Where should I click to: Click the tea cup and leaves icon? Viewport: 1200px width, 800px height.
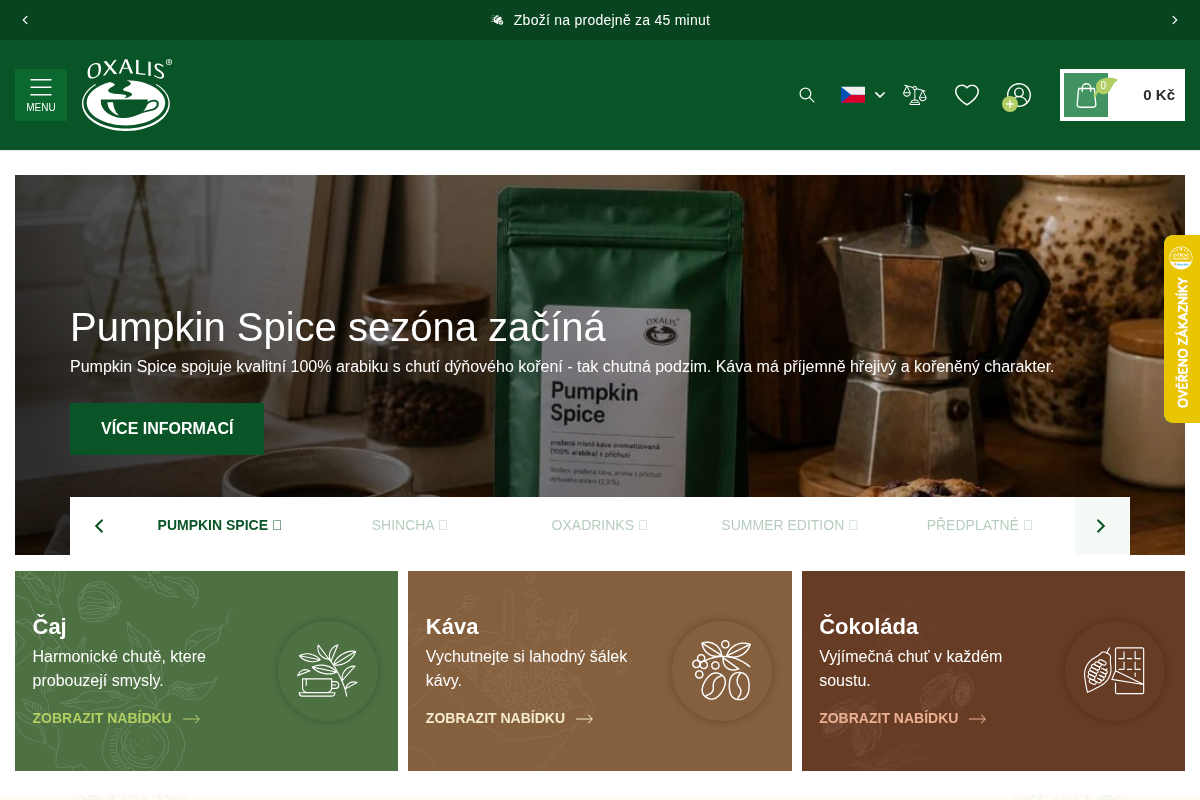point(328,671)
